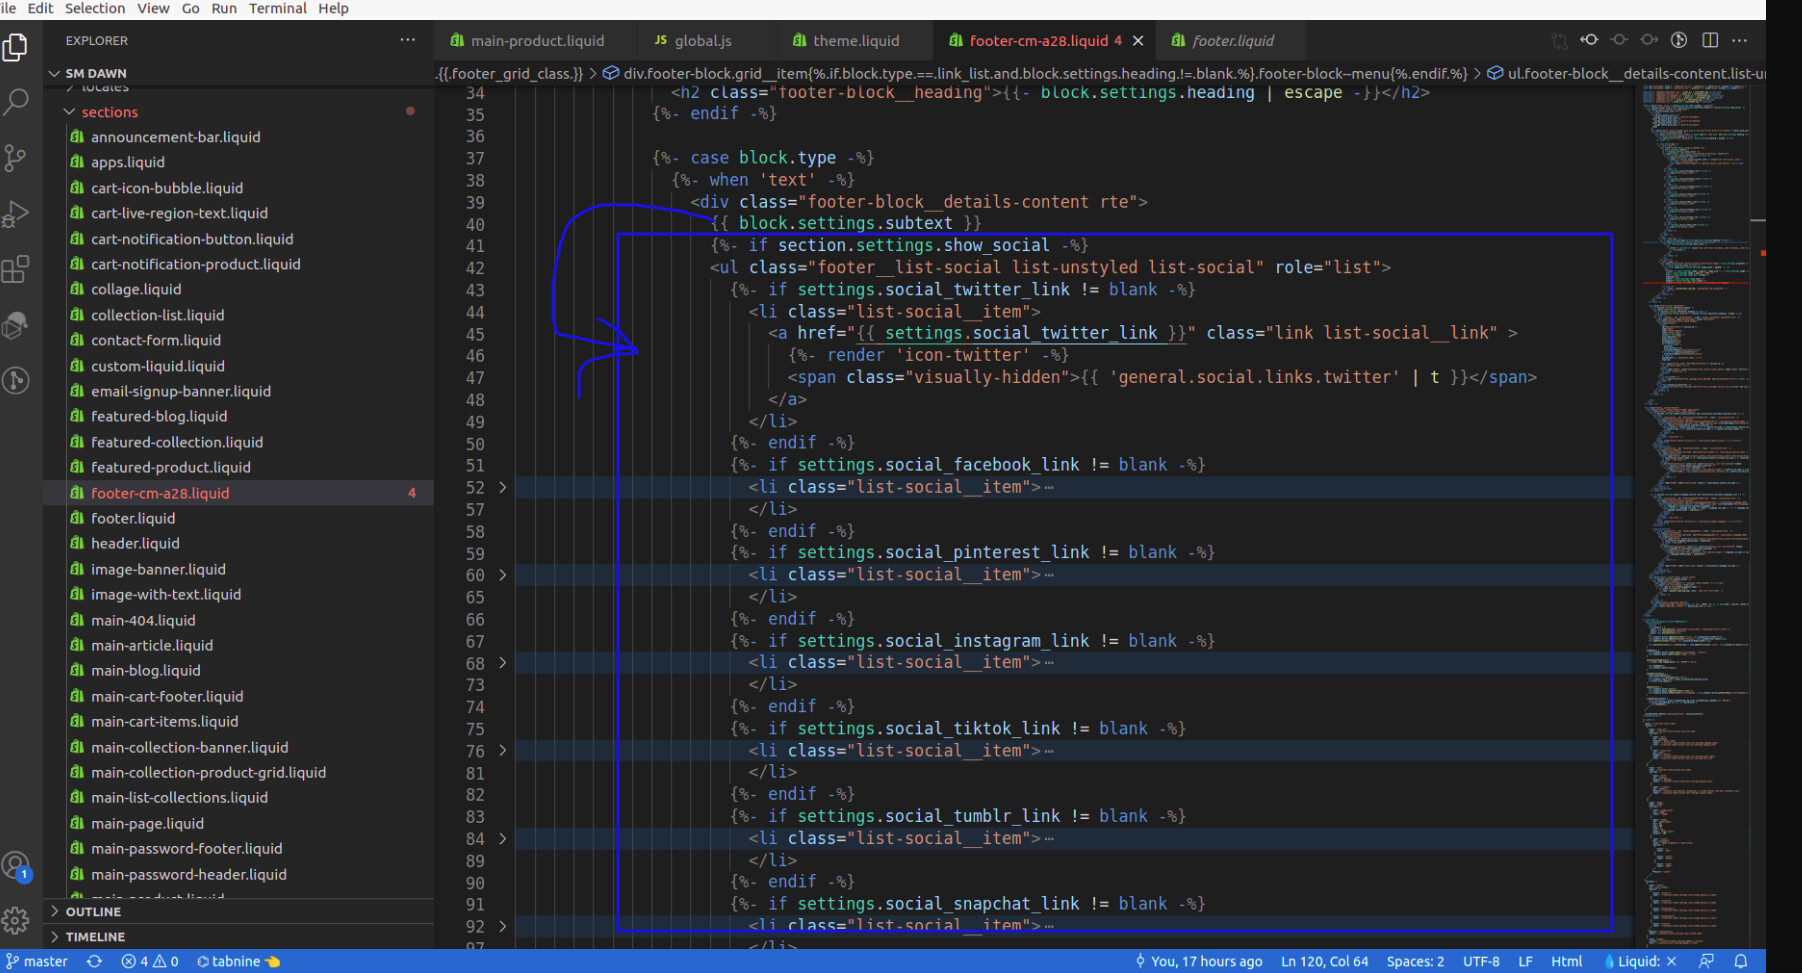The height and width of the screenshot is (973, 1802).
Task: Open the Source Control view
Action: (x=16, y=157)
